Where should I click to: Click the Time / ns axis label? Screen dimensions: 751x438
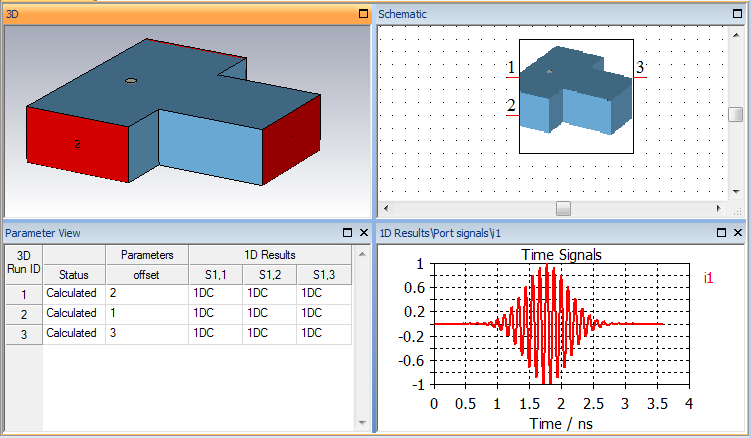[x=561, y=424]
